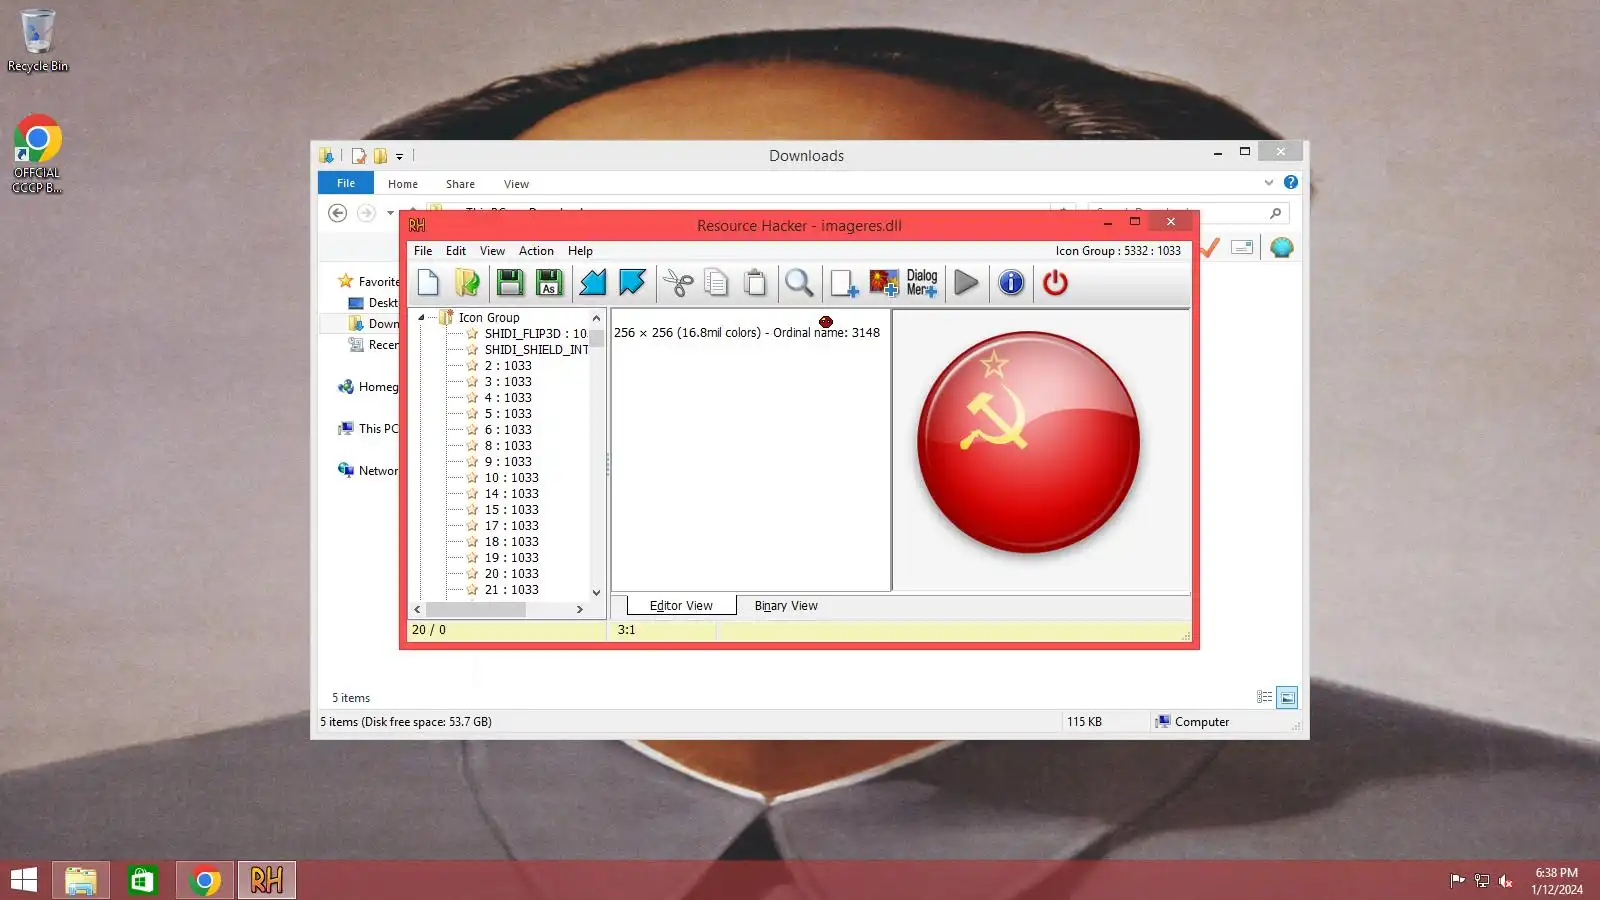Open the Home ribbon tab in Downloads
The width and height of the screenshot is (1600, 900).
[x=403, y=184]
